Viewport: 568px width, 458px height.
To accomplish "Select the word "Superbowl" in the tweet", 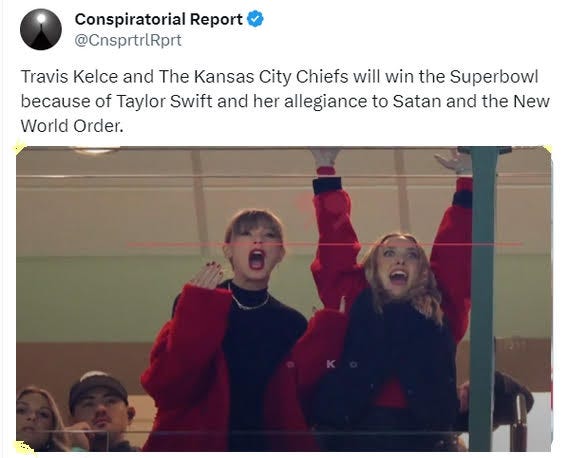I will (494, 76).
